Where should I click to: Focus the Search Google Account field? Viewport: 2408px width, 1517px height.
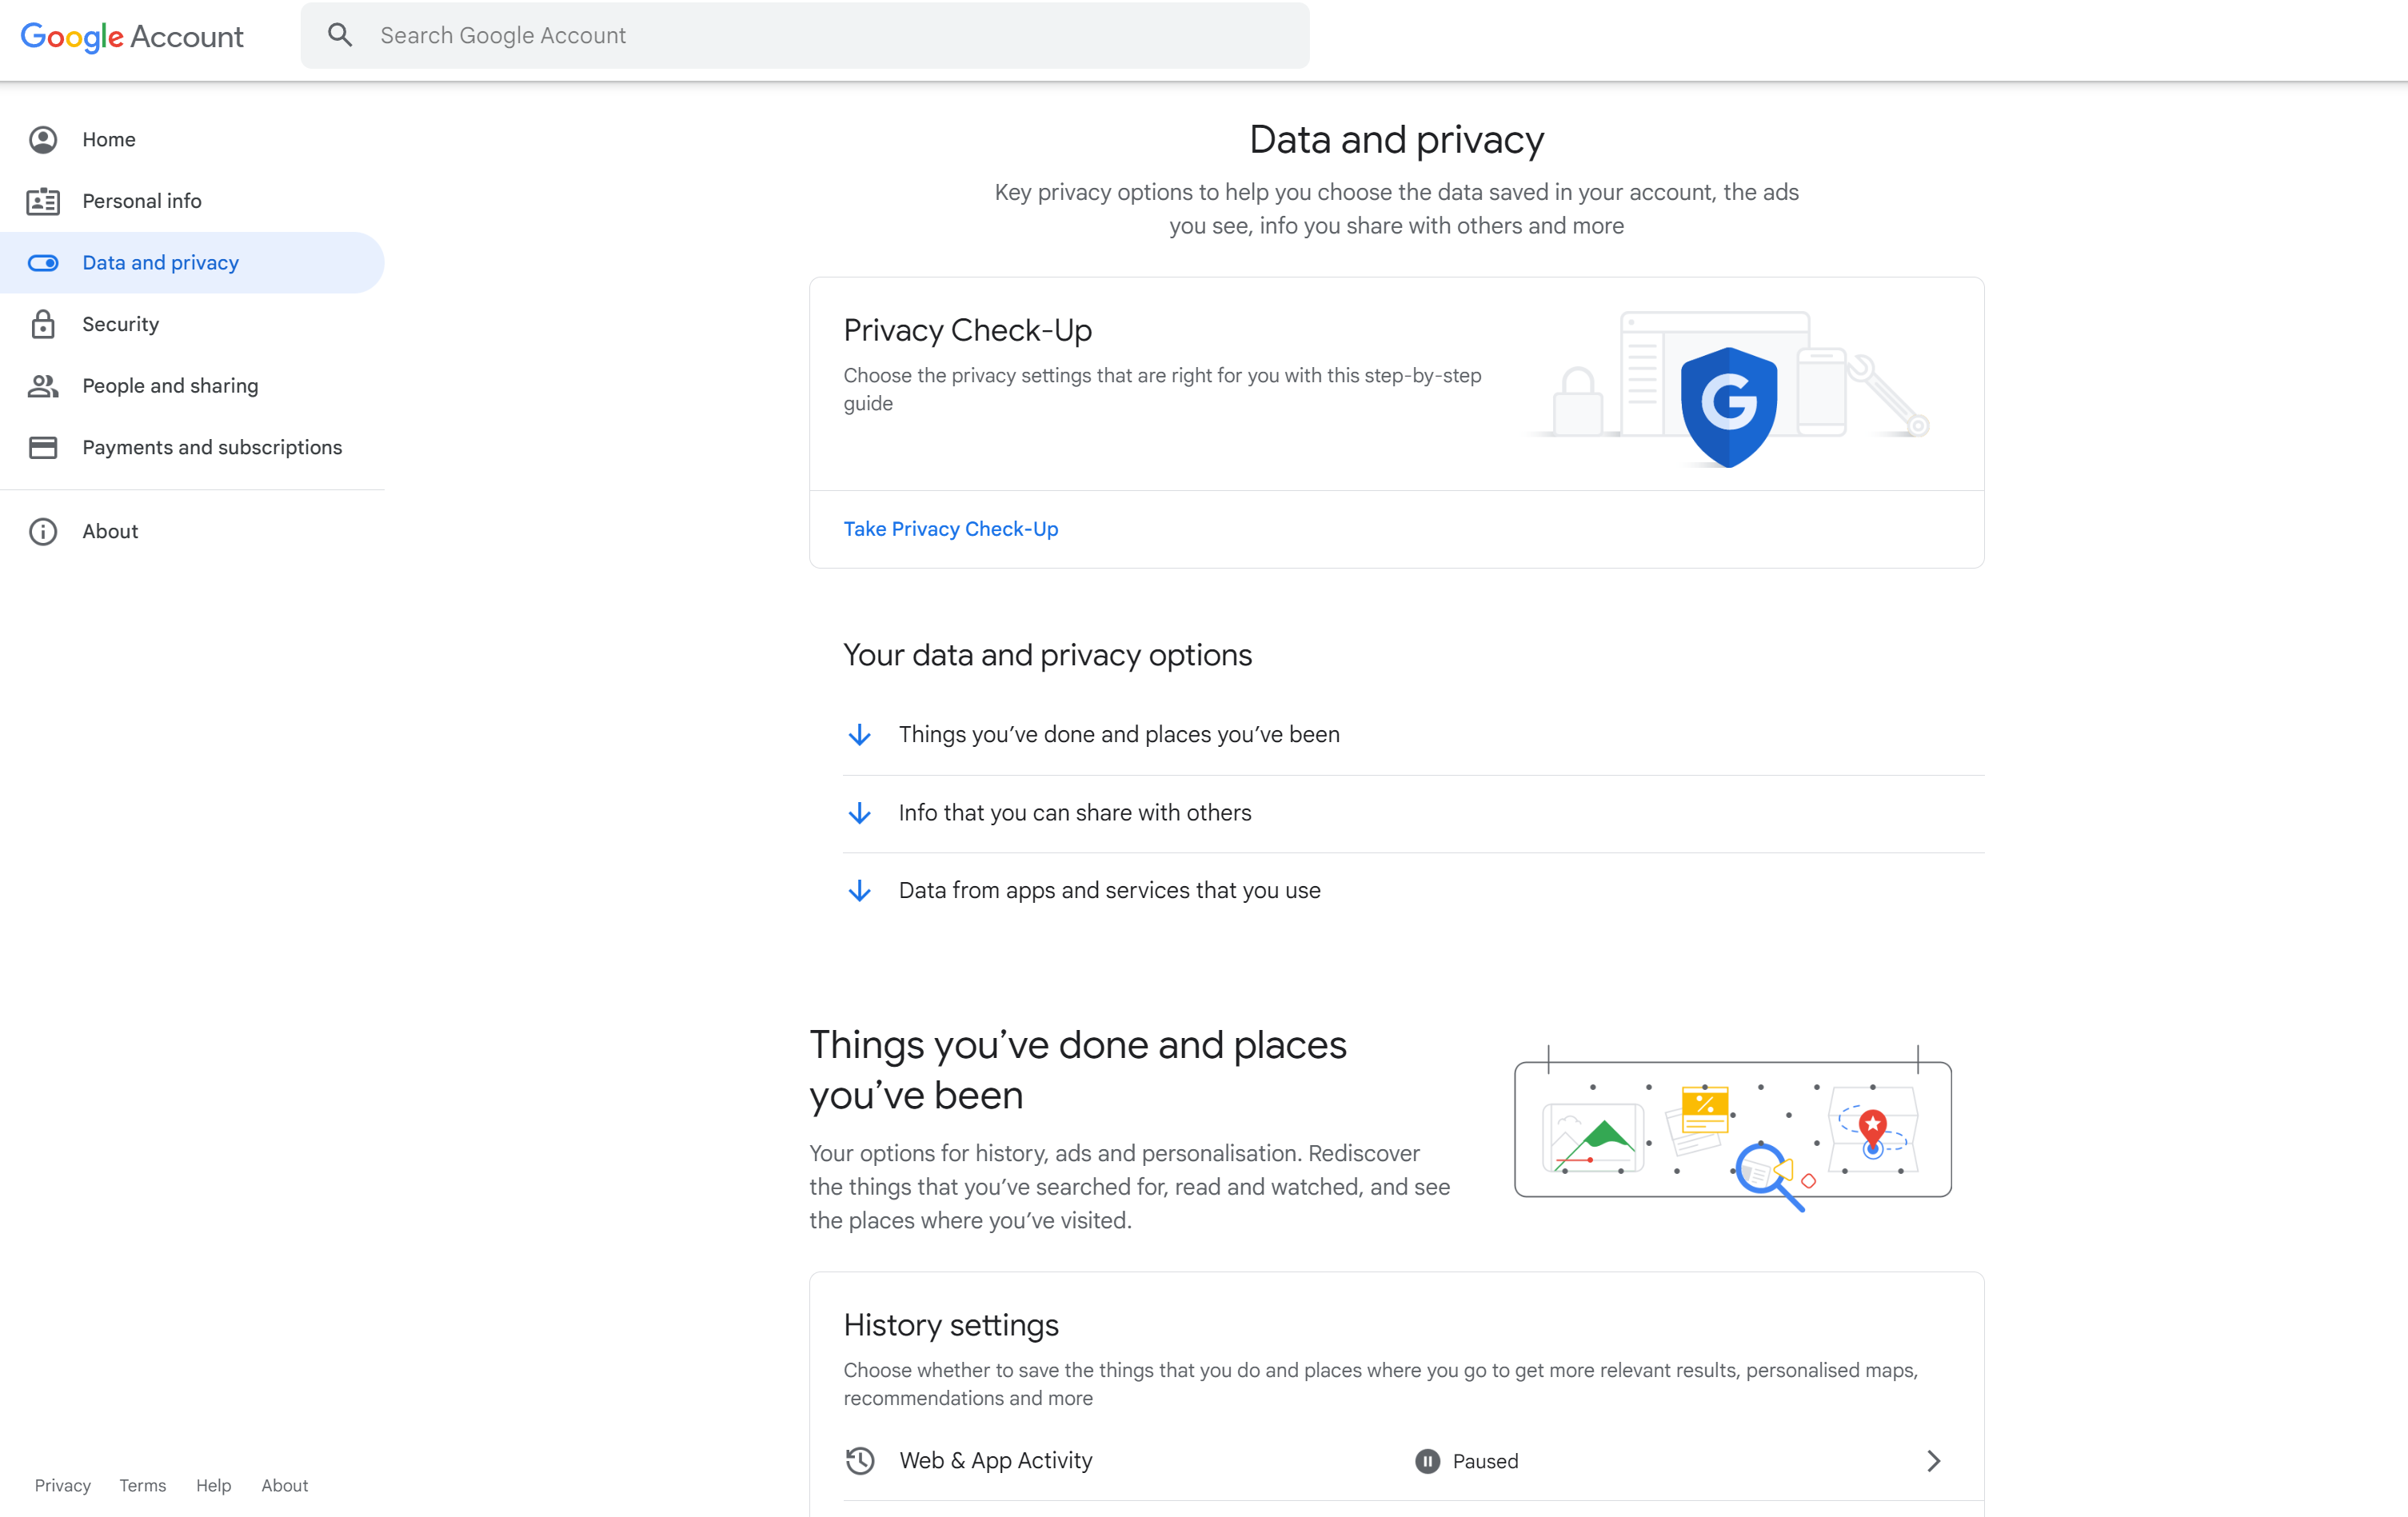click(x=805, y=35)
